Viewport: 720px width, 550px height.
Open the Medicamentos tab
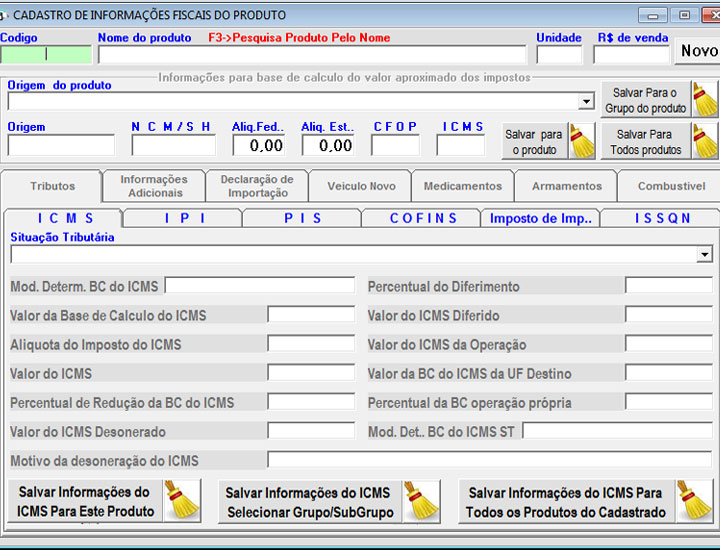[463, 186]
